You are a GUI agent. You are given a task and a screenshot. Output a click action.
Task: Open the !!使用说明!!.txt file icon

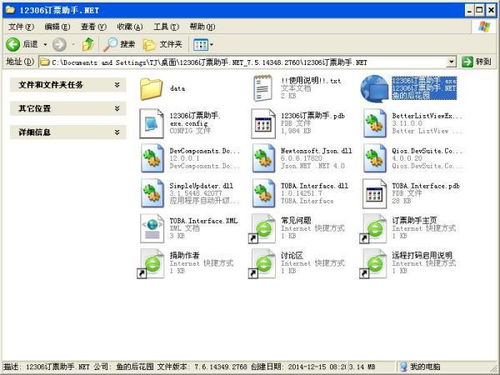point(263,88)
